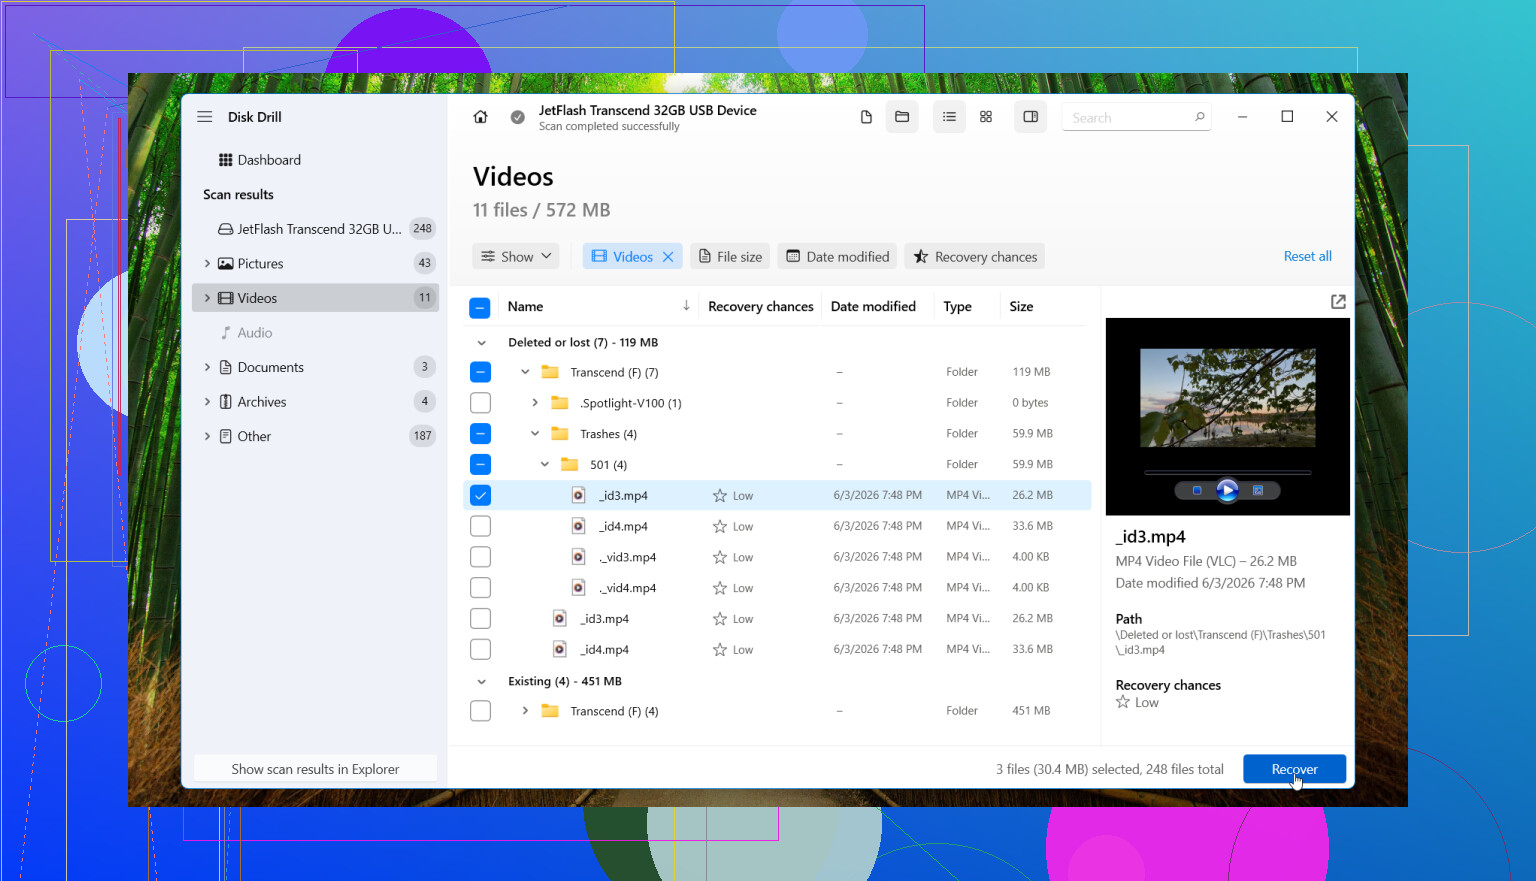Uncheck the selected _id3.mp4 checkbox
The height and width of the screenshot is (881, 1536).
coord(480,495)
